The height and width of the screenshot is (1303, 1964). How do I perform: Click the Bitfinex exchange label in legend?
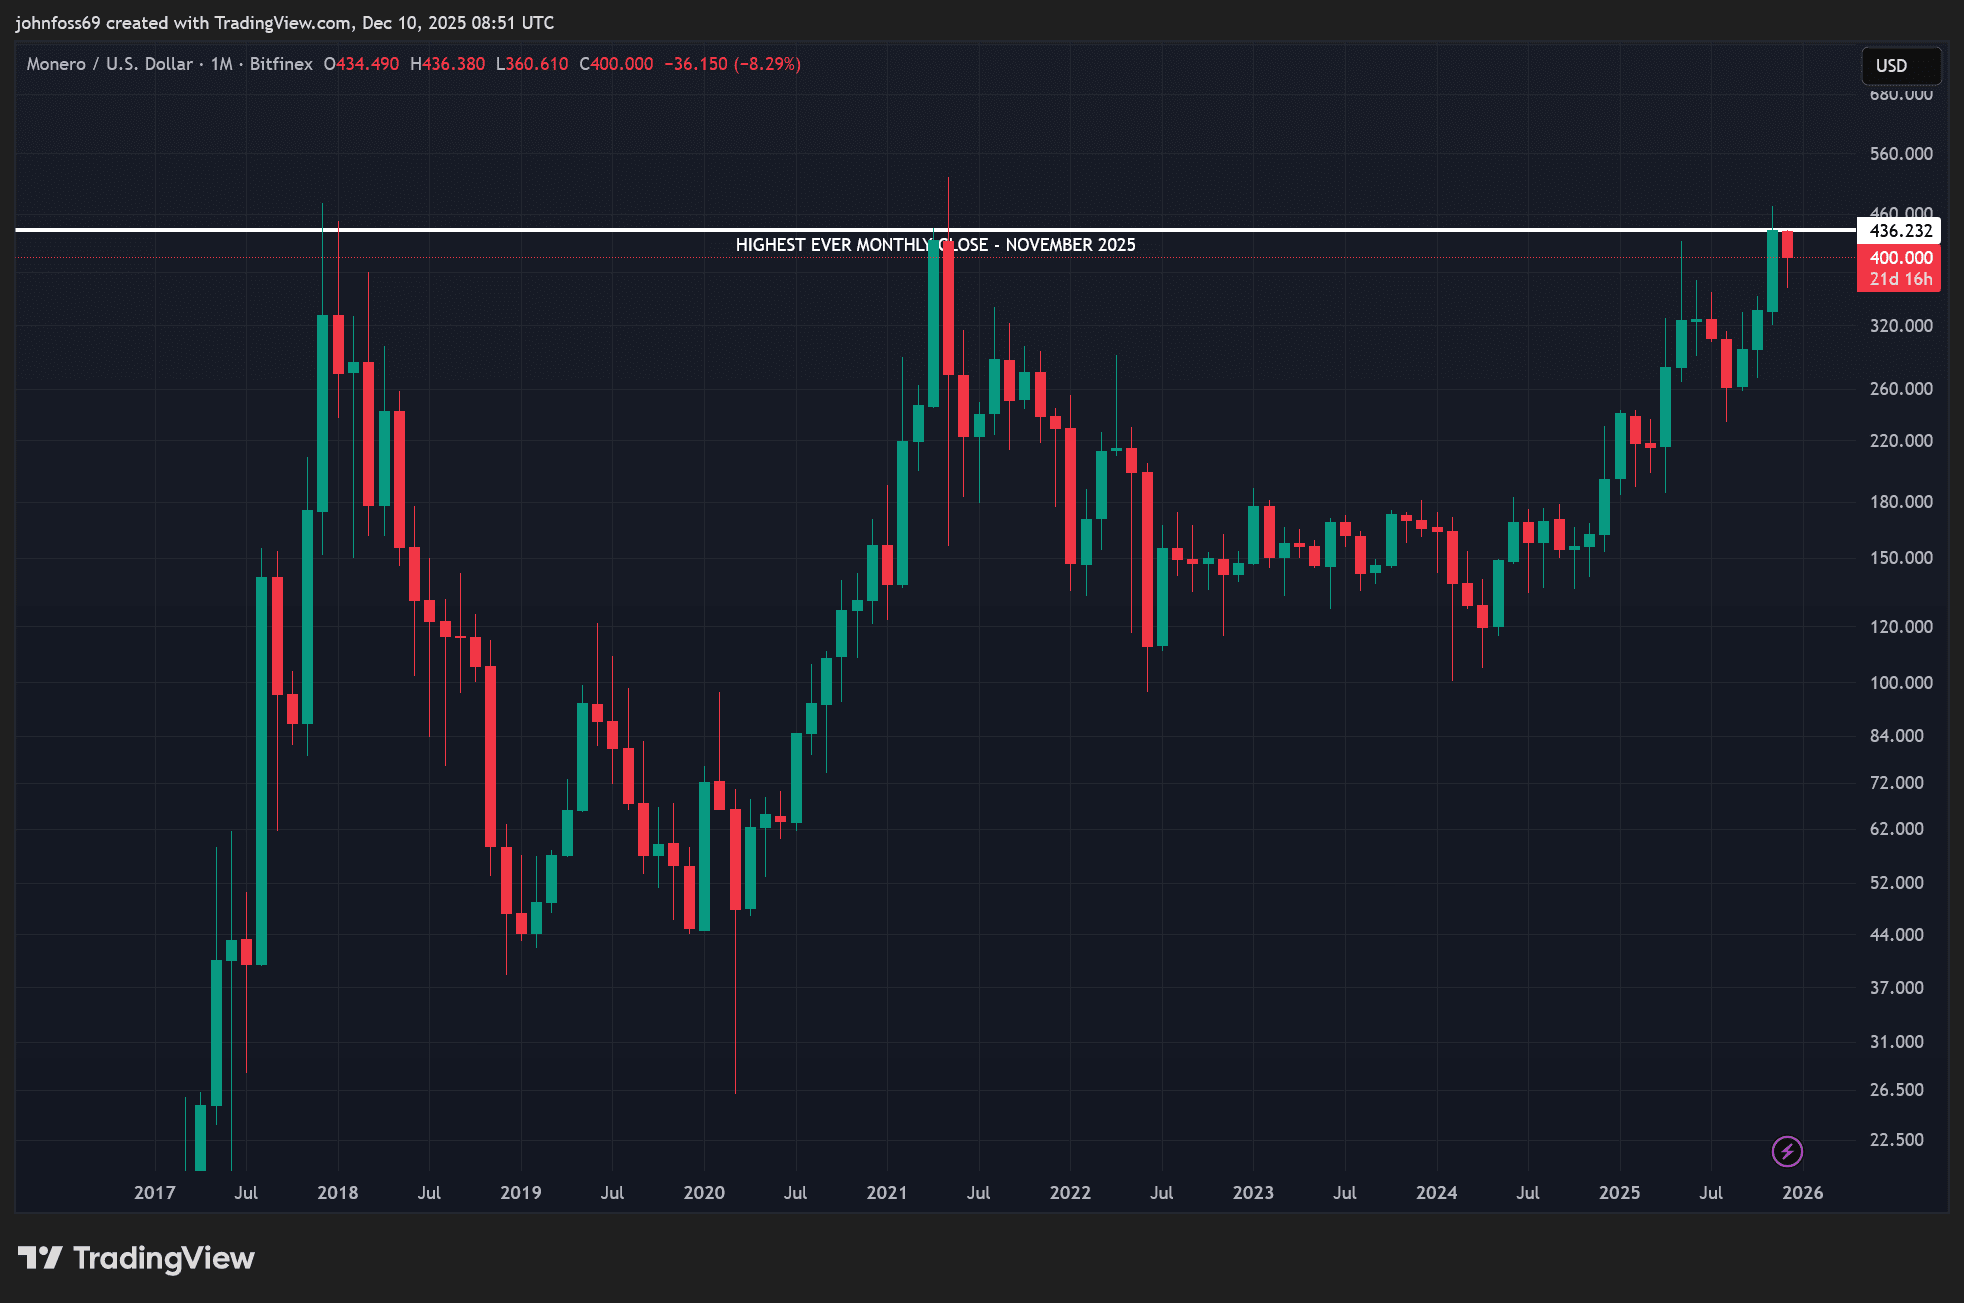(281, 64)
